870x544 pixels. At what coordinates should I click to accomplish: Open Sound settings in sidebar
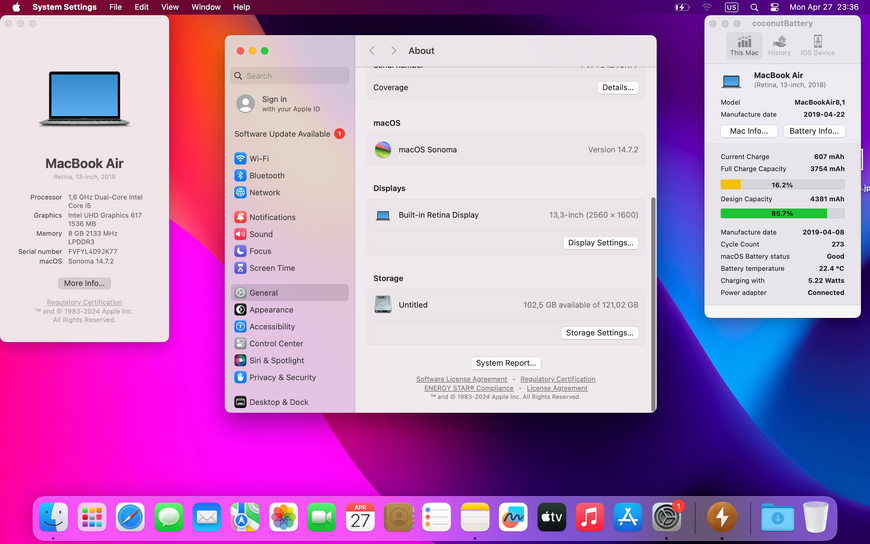tap(290, 234)
